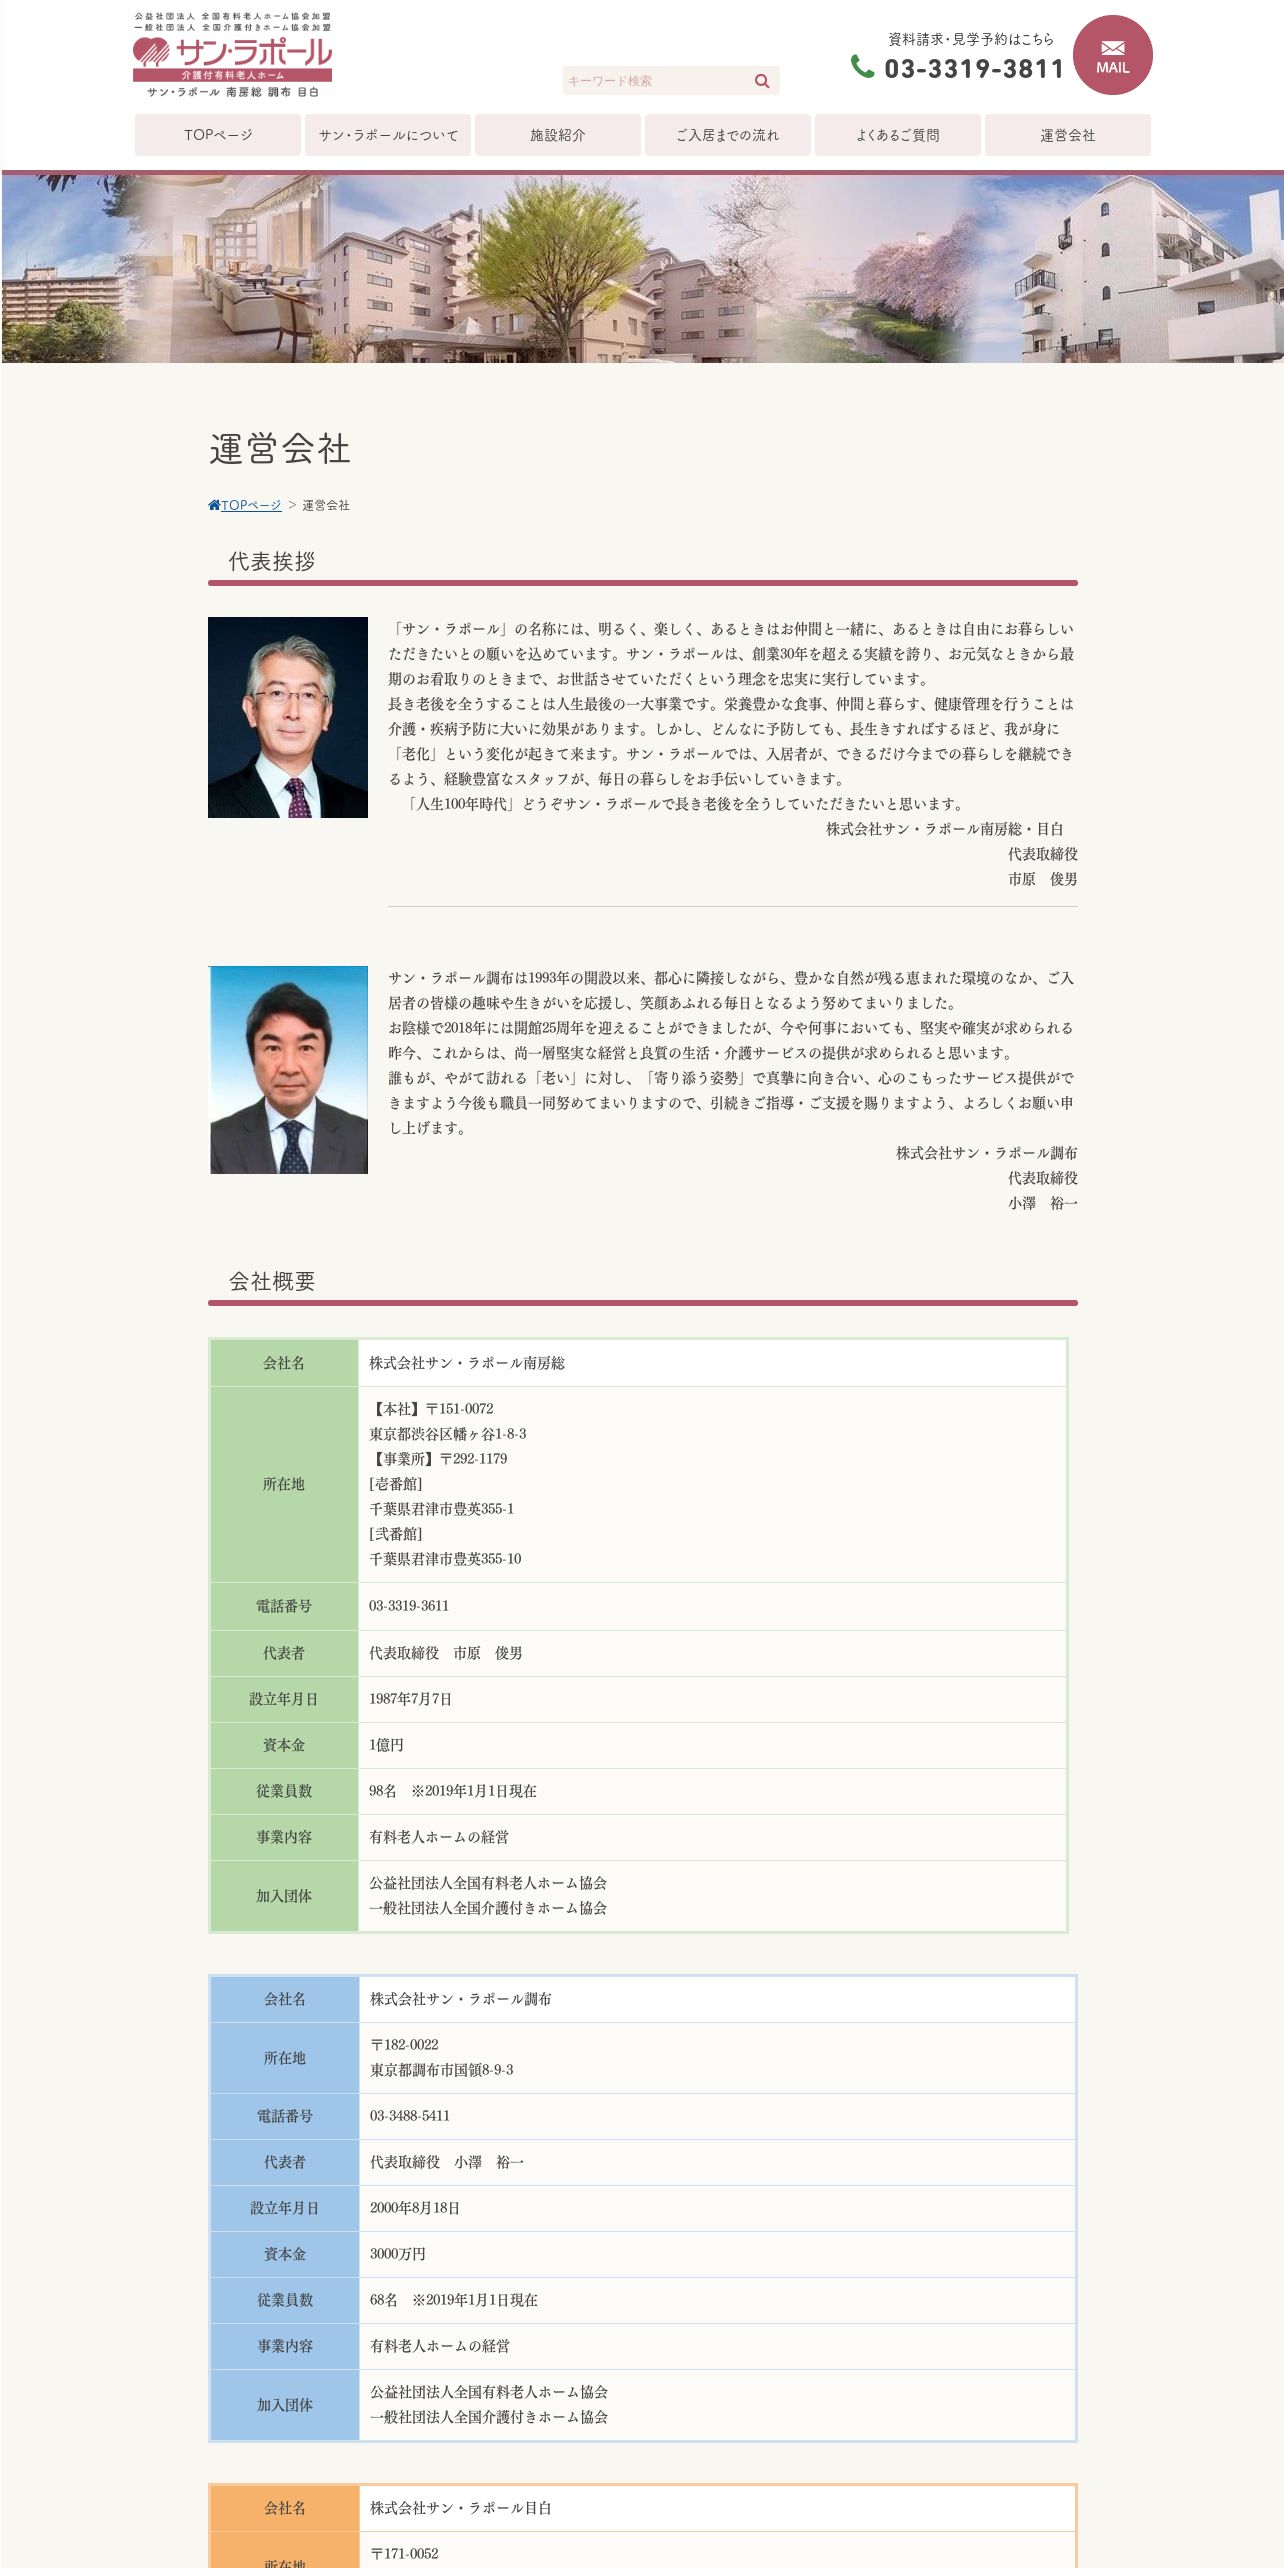Click address 千葉県君津市豊英355-10
This screenshot has width=1284, height=2568.
click(445, 1559)
